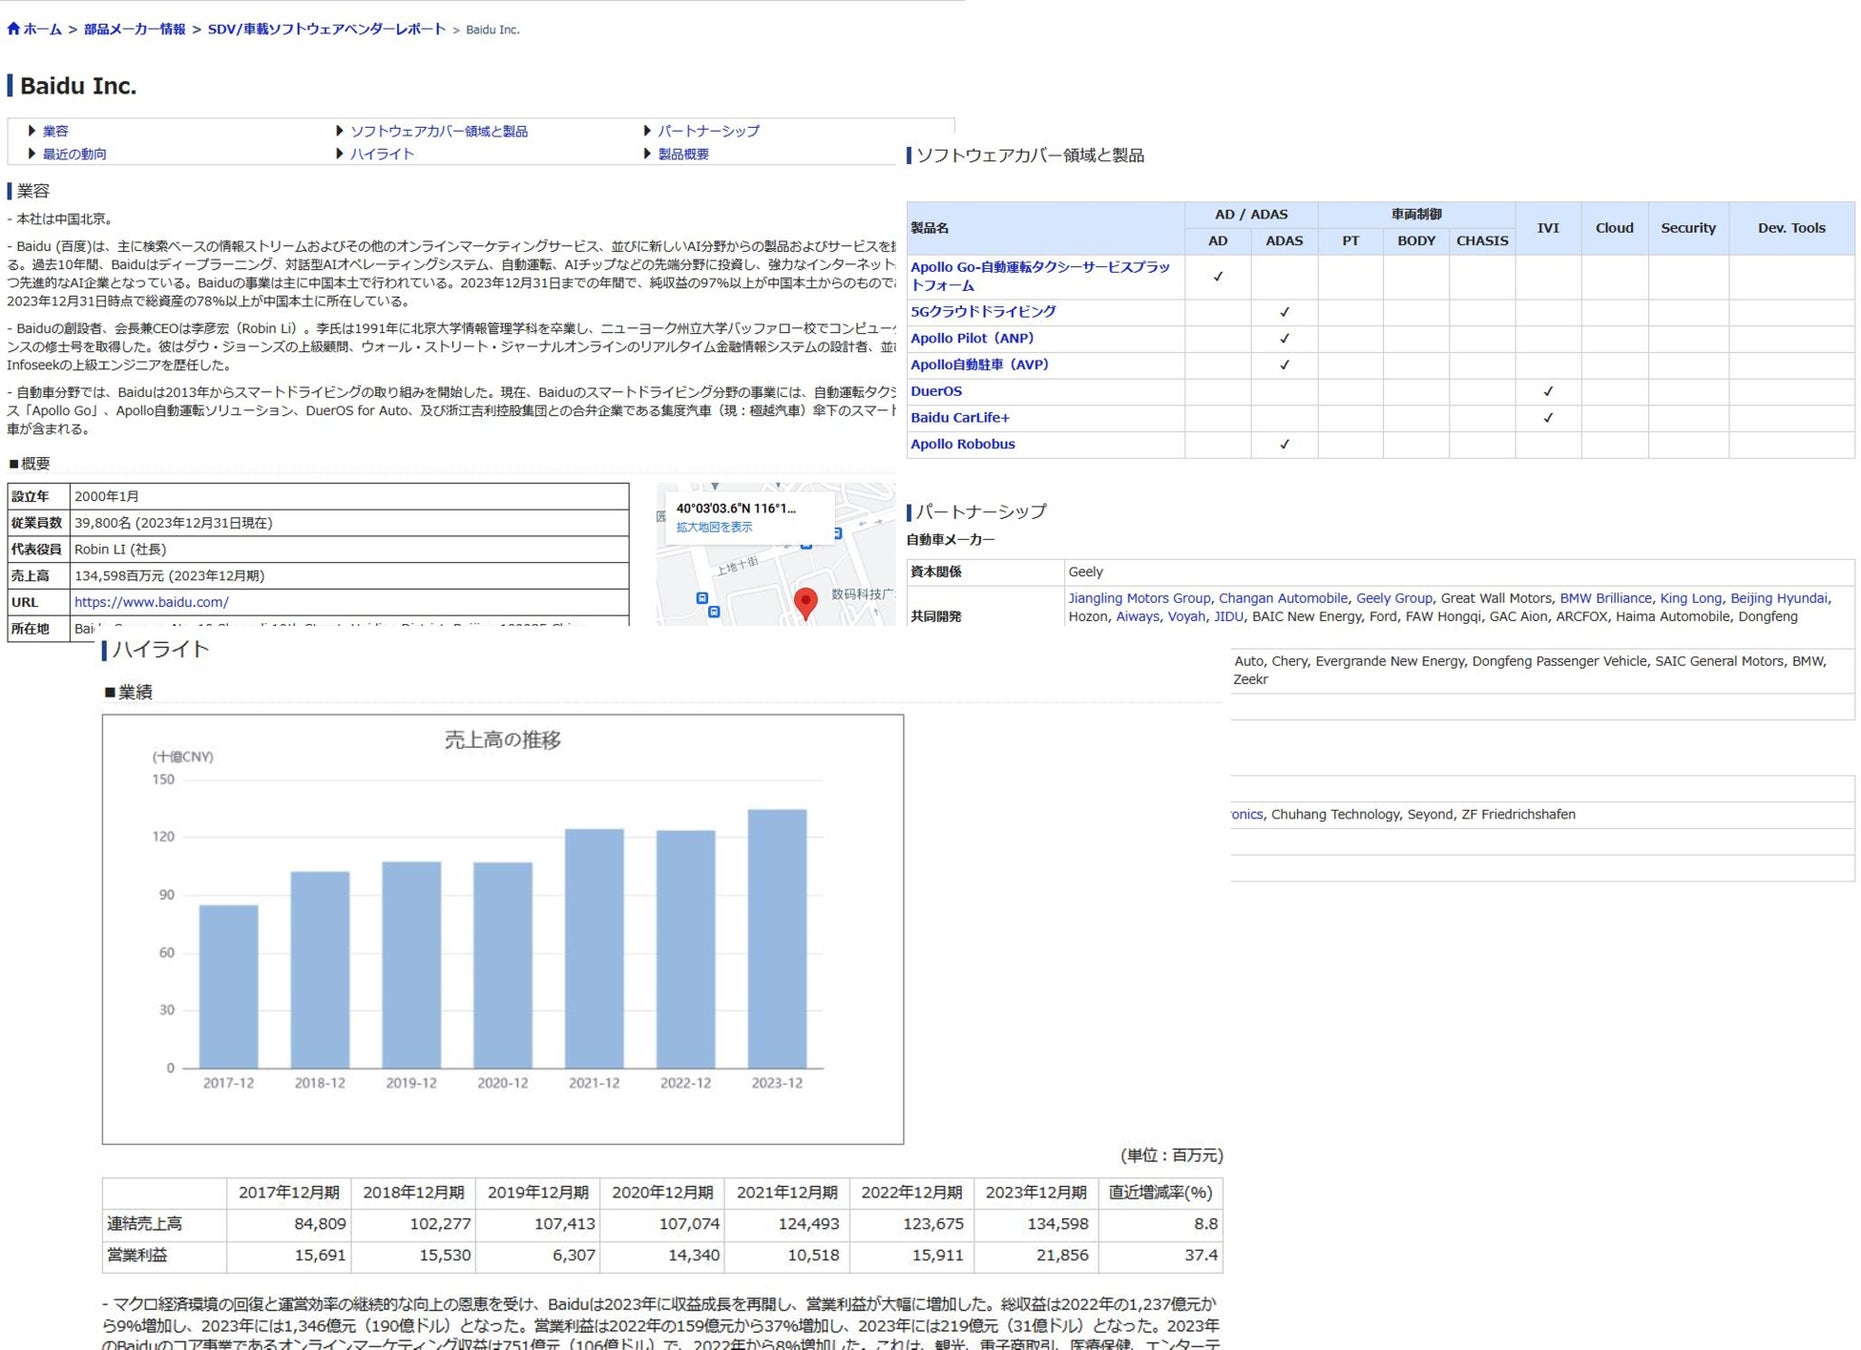The width and height of the screenshot is (1861, 1350).
Task: Go to SDV/車載ソフトウェアベンダーレポート breadcrumb
Action: [326, 29]
